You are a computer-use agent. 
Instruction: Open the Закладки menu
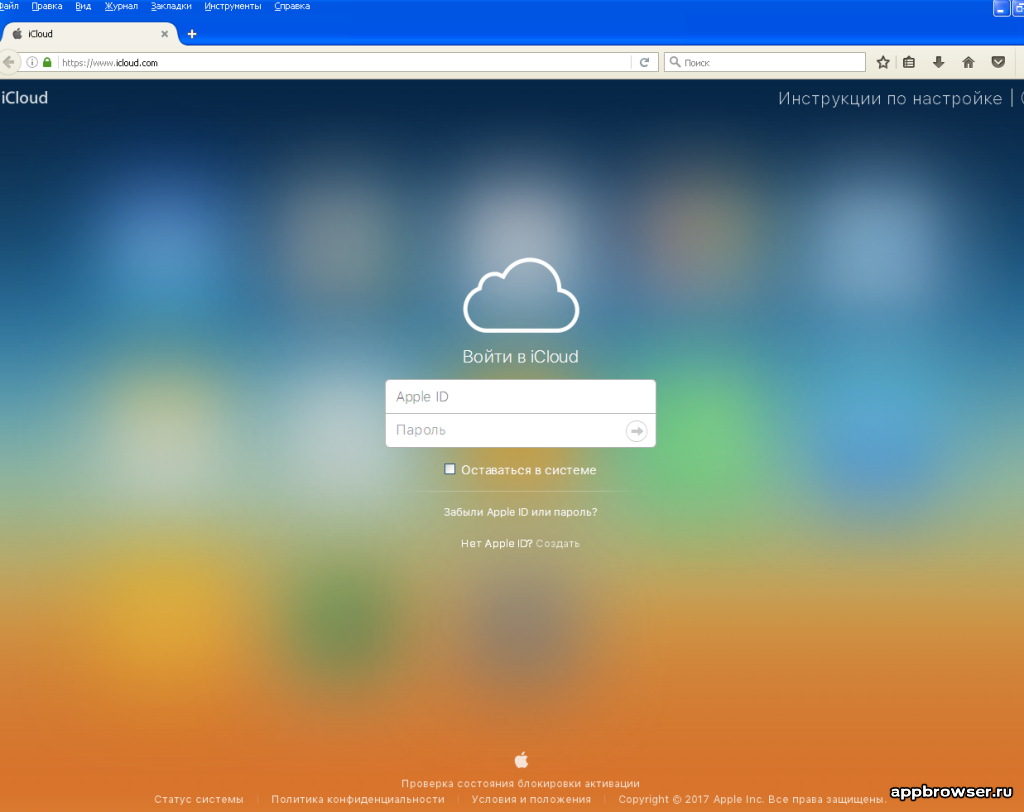point(172,6)
